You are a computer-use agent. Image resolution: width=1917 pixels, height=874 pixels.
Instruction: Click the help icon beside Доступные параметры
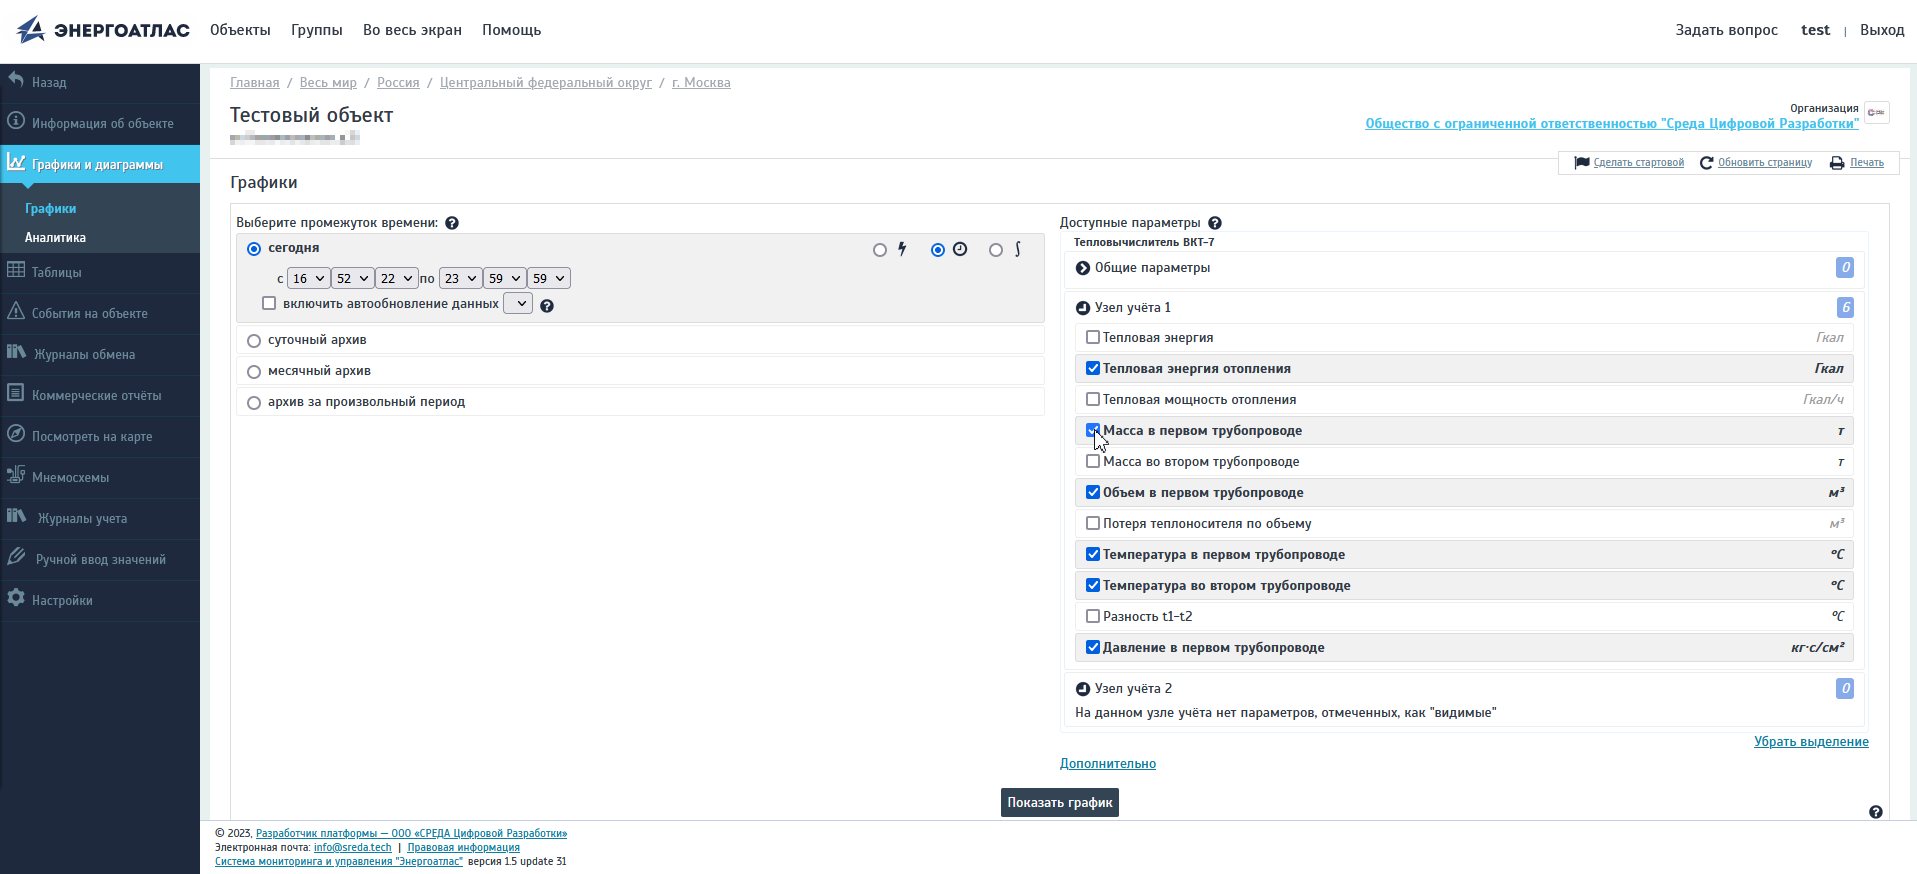click(1215, 223)
